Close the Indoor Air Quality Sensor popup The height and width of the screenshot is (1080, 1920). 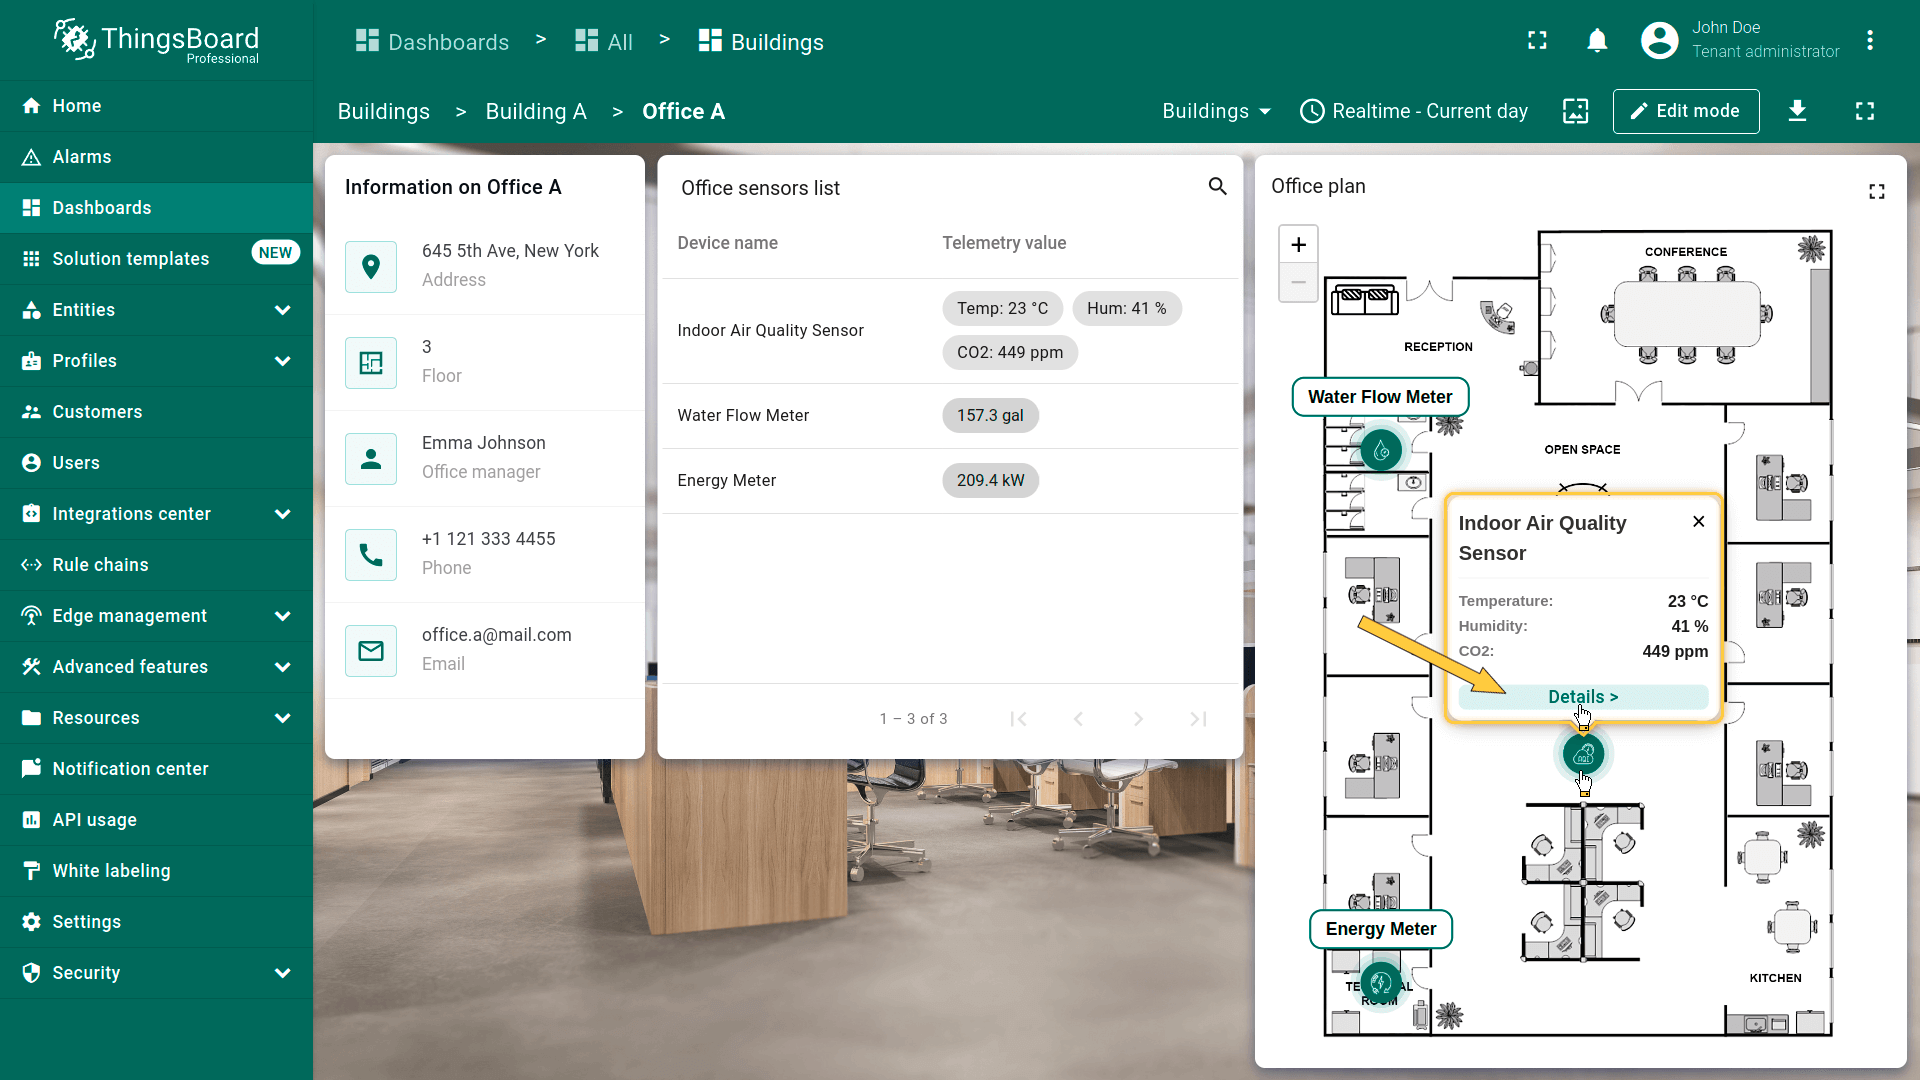click(1698, 522)
